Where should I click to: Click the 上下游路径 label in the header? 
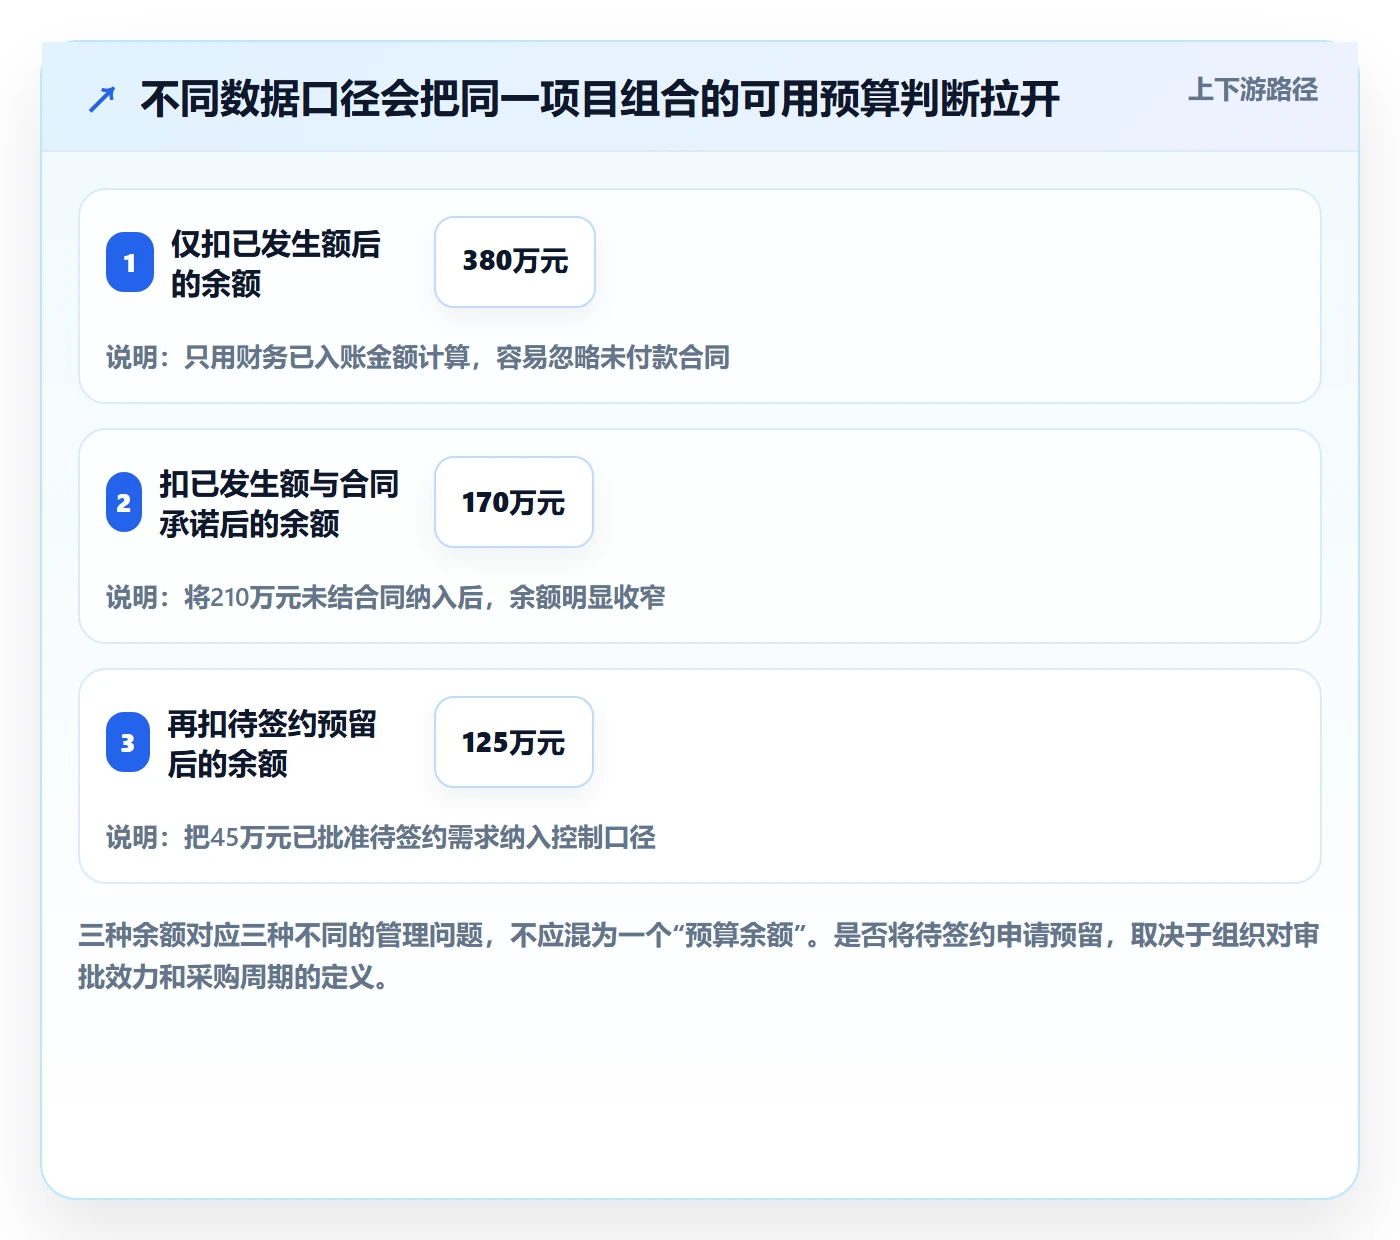(x=1252, y=90)
